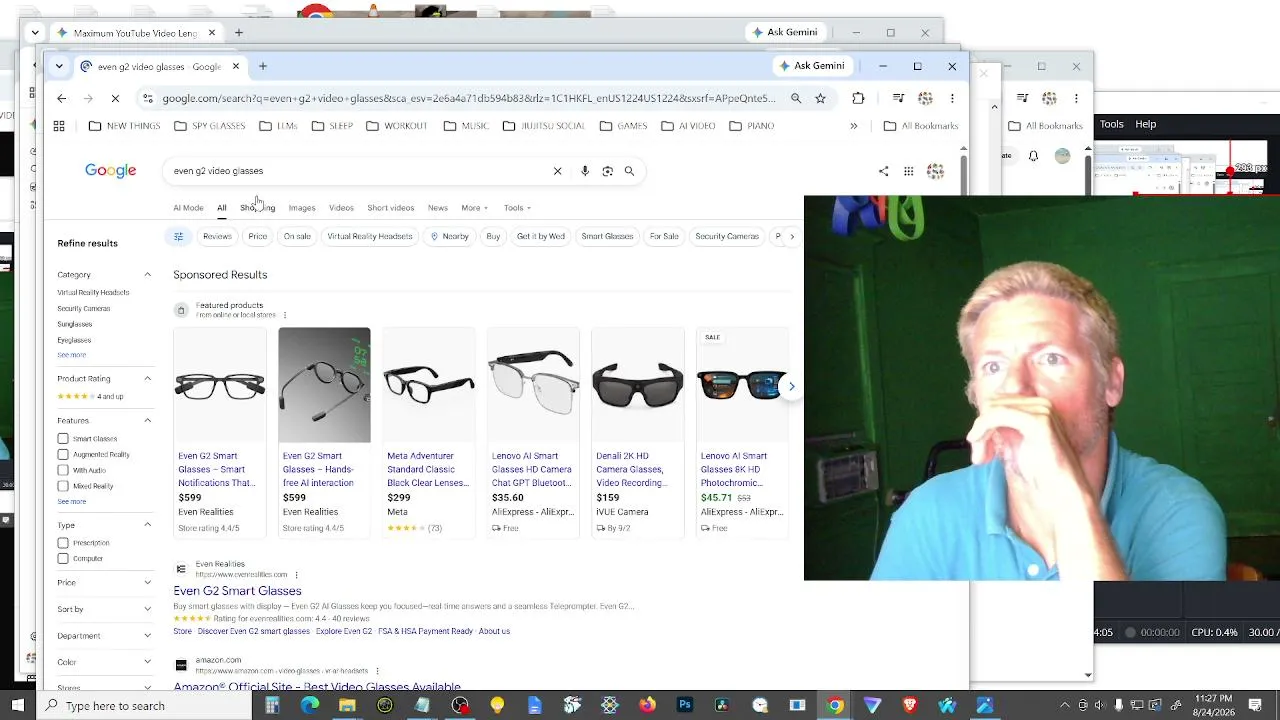
Task: Check the Smart Glasses feature filter
Action: coord(63,439)
